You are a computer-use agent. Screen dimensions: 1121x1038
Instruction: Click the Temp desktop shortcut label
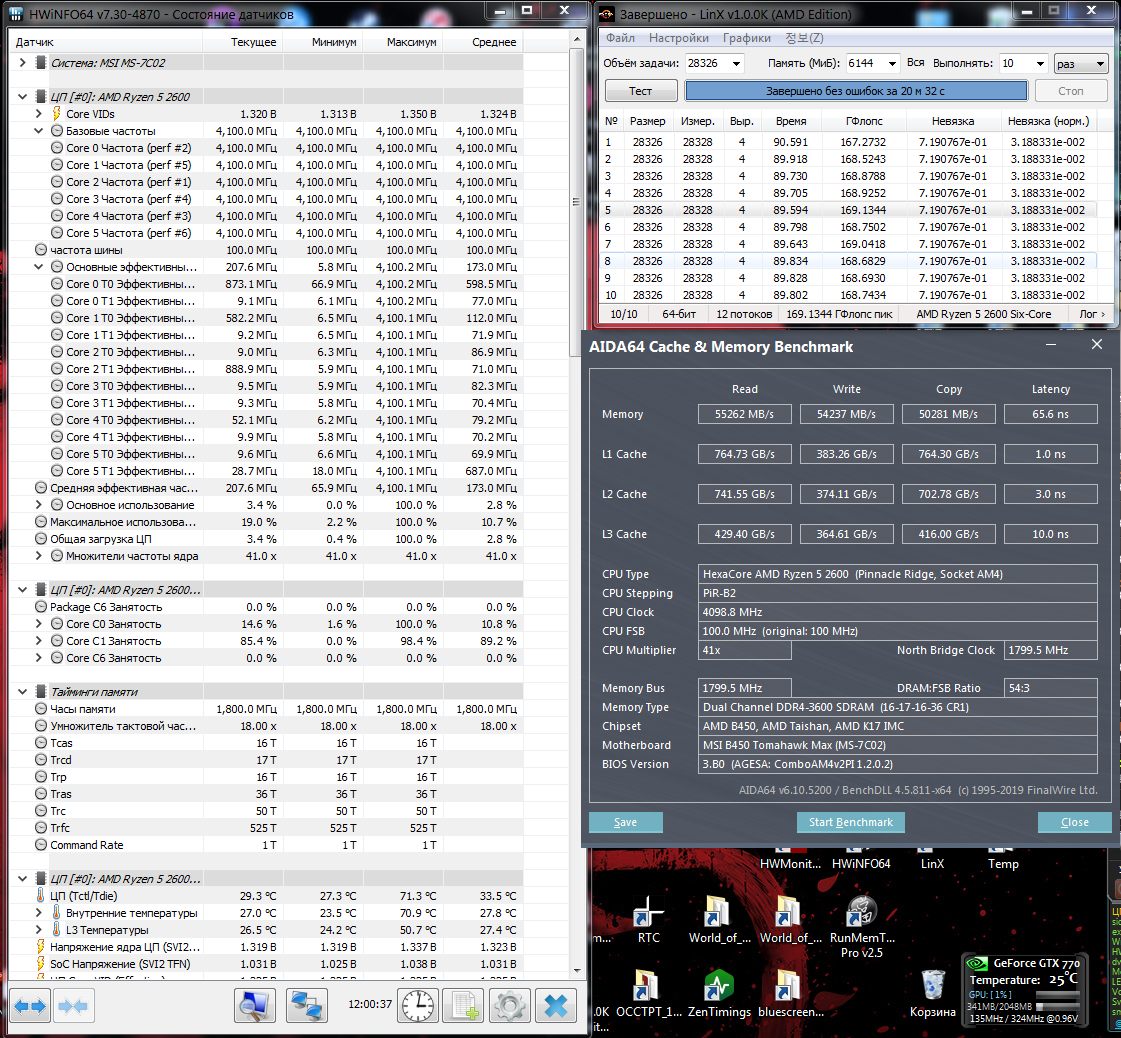pos(1003,864)
